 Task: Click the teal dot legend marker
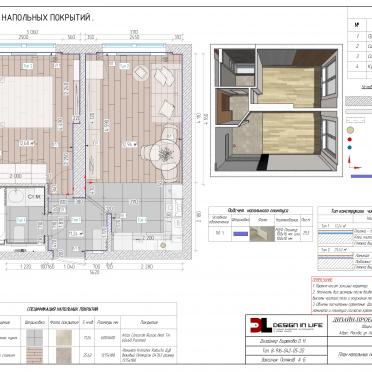[350, 147]
